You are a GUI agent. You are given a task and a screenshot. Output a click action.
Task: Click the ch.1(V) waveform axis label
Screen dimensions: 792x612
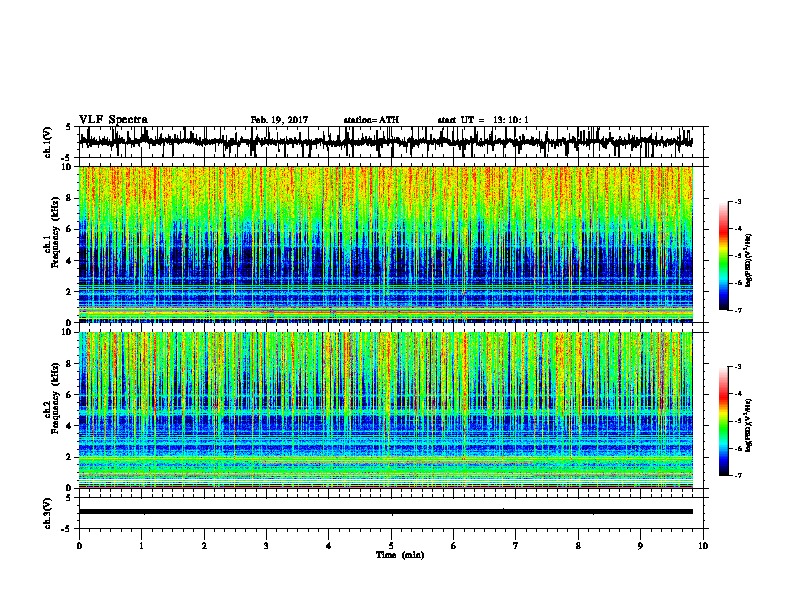point(48,142)
